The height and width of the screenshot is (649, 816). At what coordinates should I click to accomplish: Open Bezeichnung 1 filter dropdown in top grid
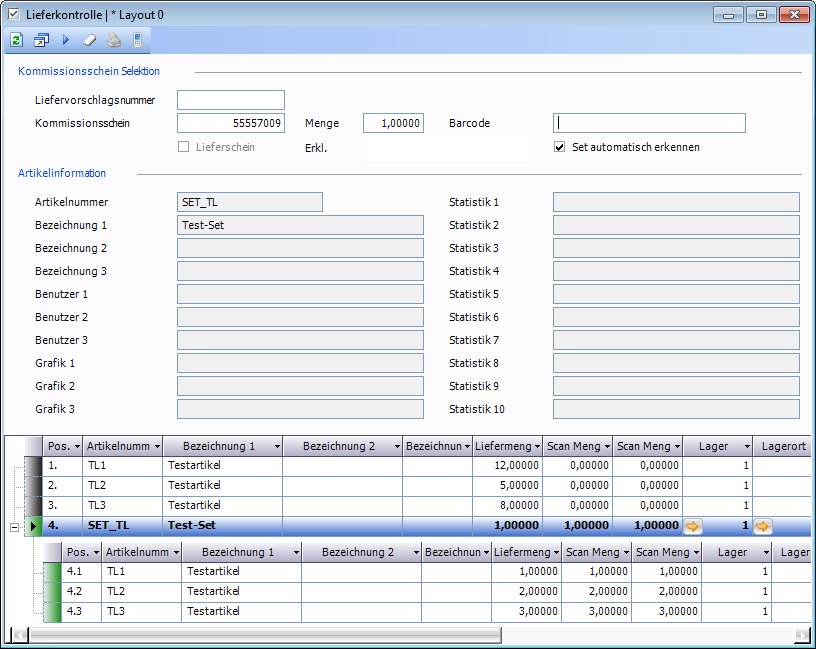275,446
